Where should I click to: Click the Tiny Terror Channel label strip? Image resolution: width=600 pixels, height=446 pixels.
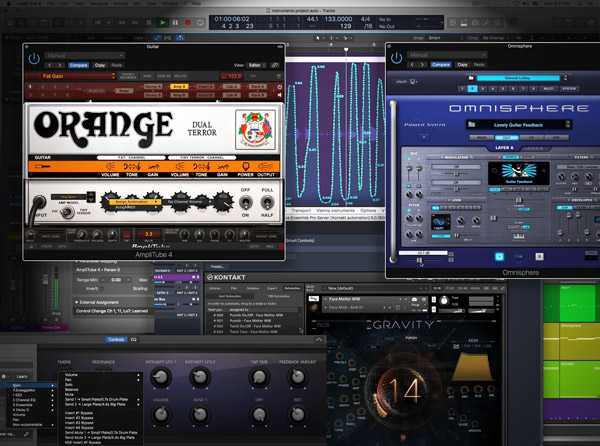202,158
